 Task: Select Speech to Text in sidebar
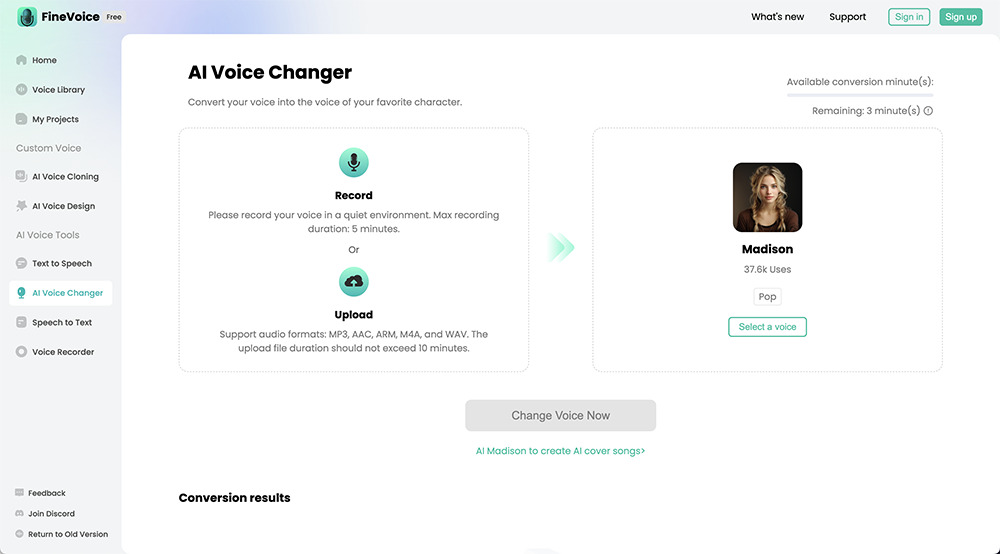tap(62, 323)
